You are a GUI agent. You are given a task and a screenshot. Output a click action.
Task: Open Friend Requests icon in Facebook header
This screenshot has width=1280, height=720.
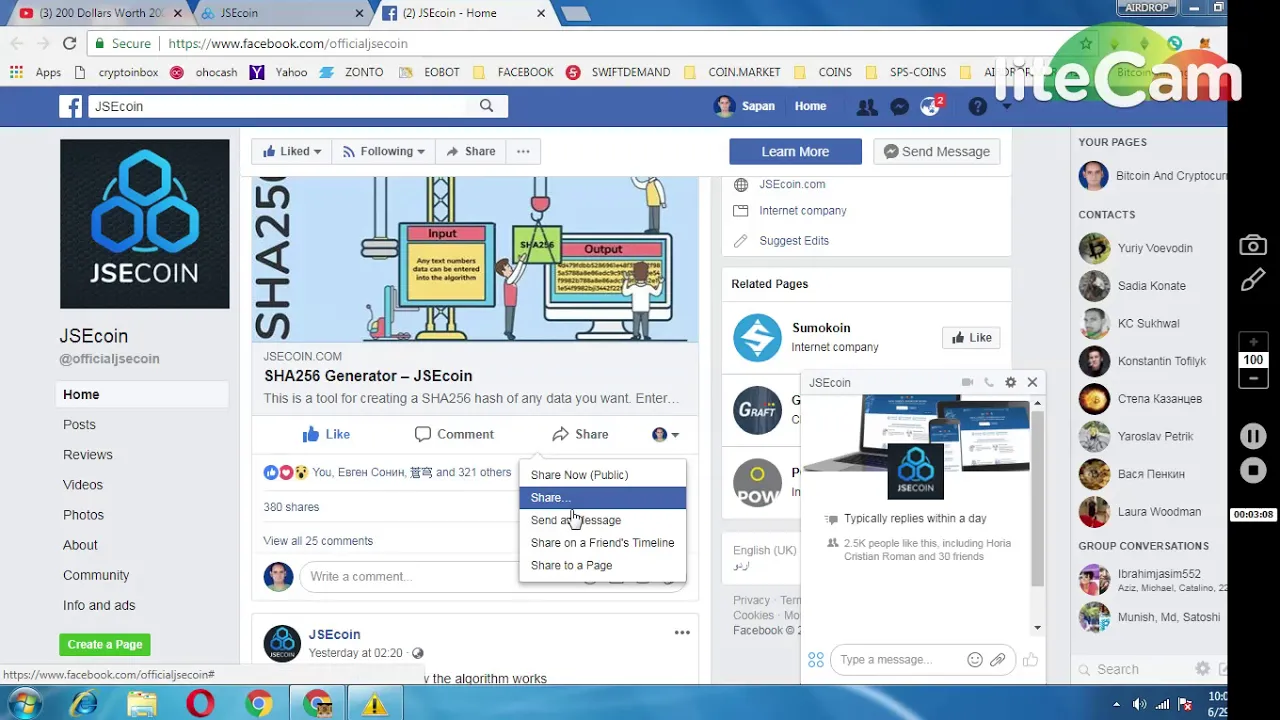click(866, 107)
